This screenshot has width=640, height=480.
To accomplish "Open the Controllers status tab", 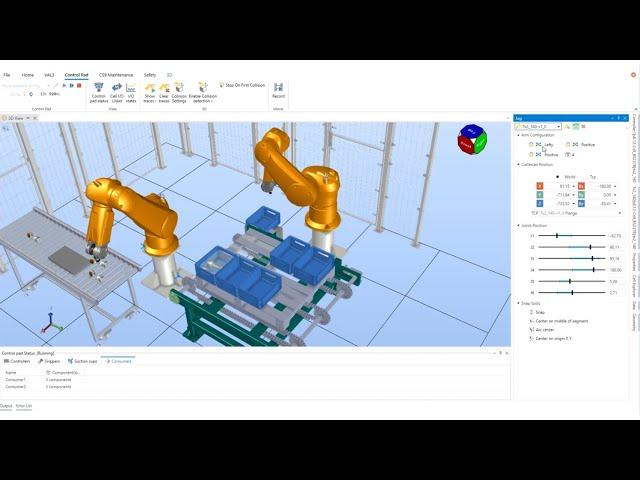I will point(17,361).
